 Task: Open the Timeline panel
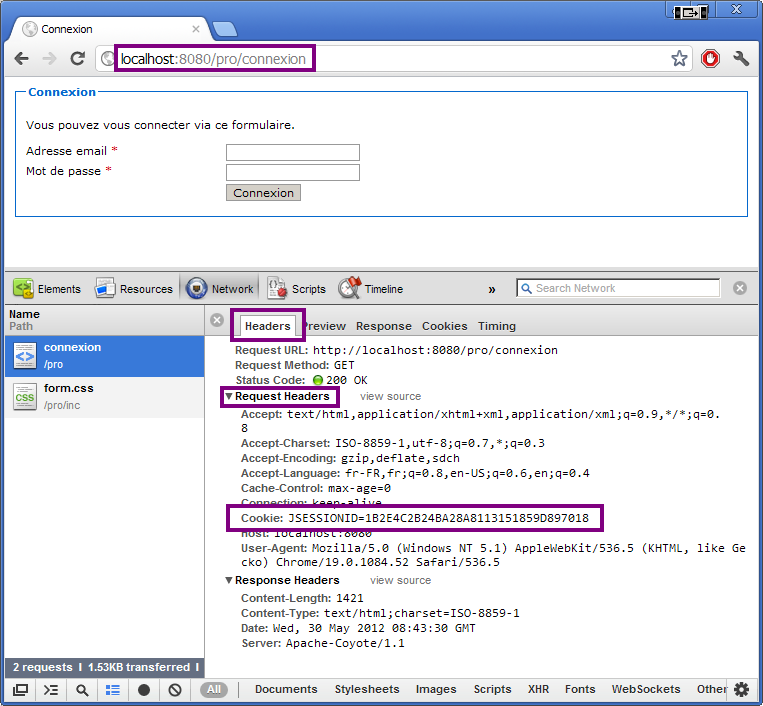click(371, 289)
